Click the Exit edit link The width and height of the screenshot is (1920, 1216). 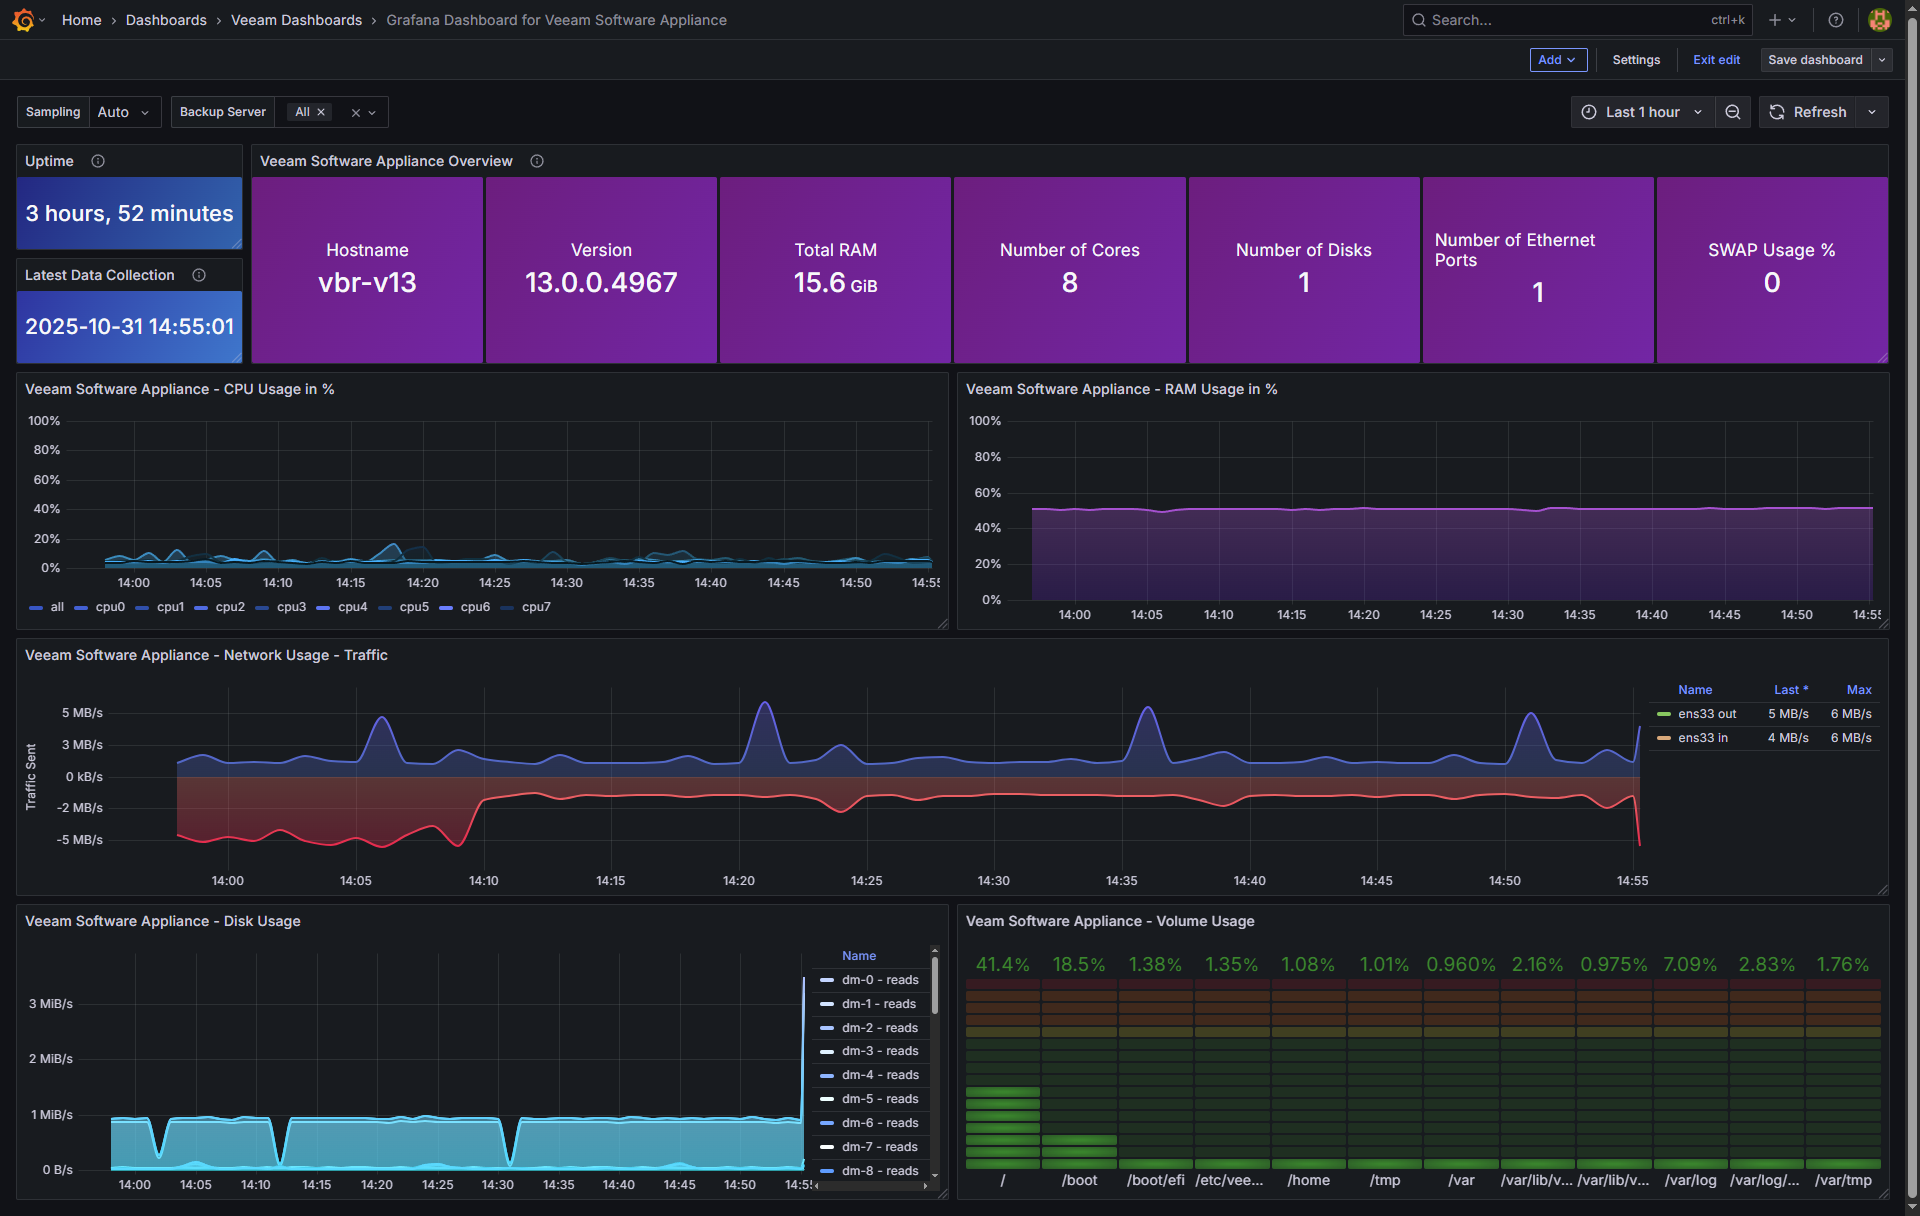(1716, 60)
